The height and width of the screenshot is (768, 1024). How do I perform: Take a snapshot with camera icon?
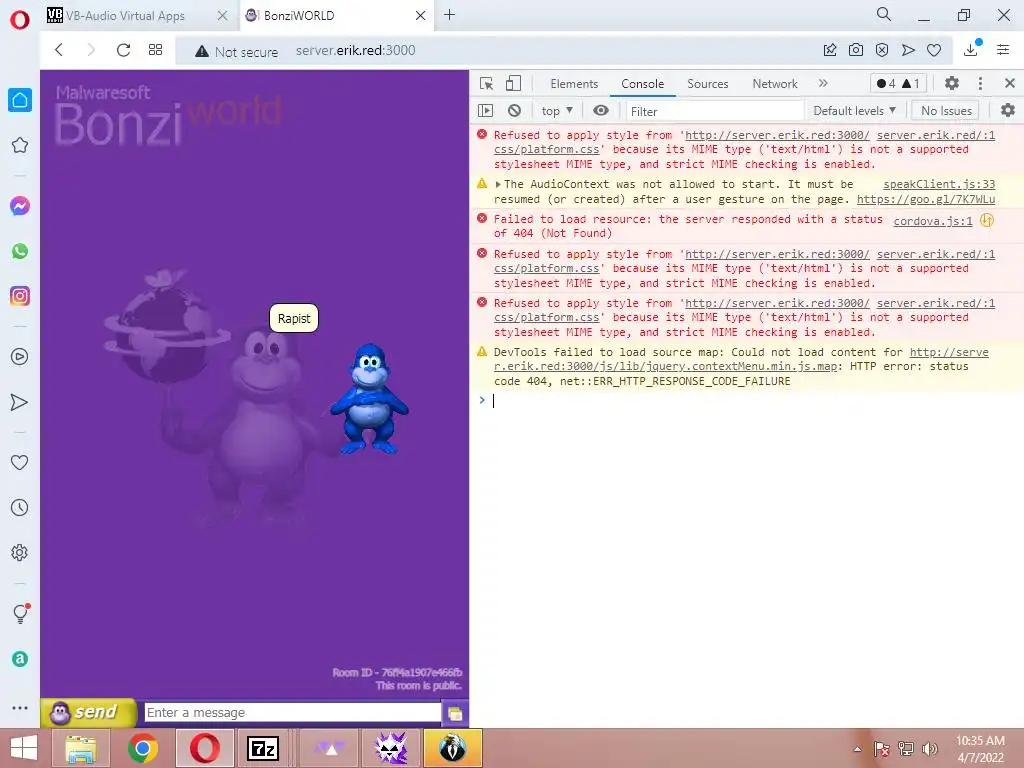[x=856, y=50]
